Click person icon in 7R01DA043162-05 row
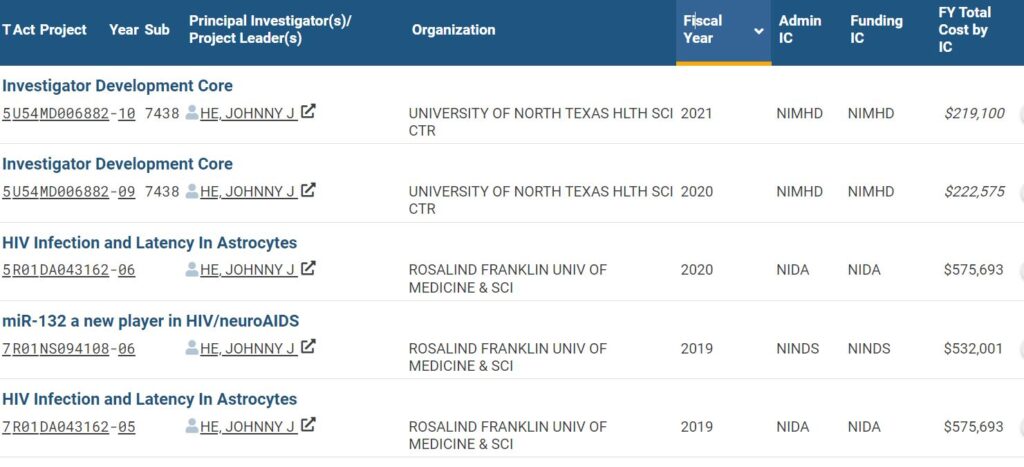The width and height of the screenshot is (1024, 467). click(x=191, y=427)
